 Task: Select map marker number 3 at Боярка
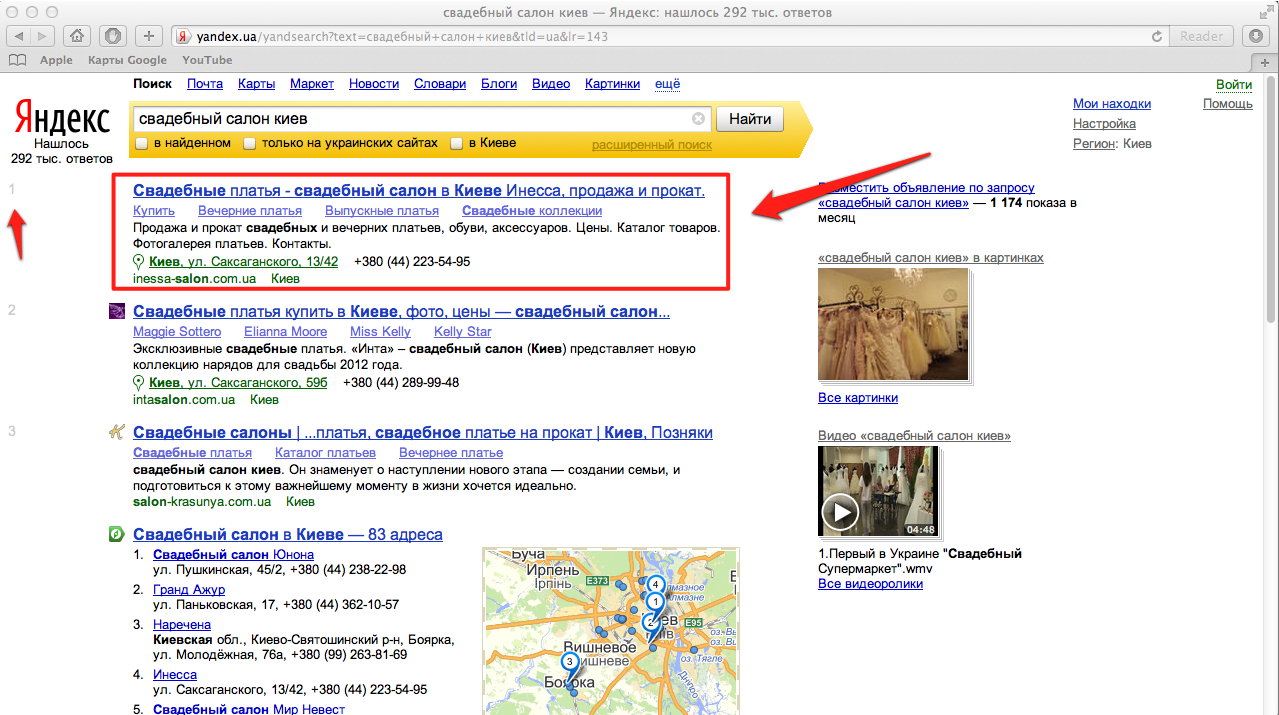(570, 664)
